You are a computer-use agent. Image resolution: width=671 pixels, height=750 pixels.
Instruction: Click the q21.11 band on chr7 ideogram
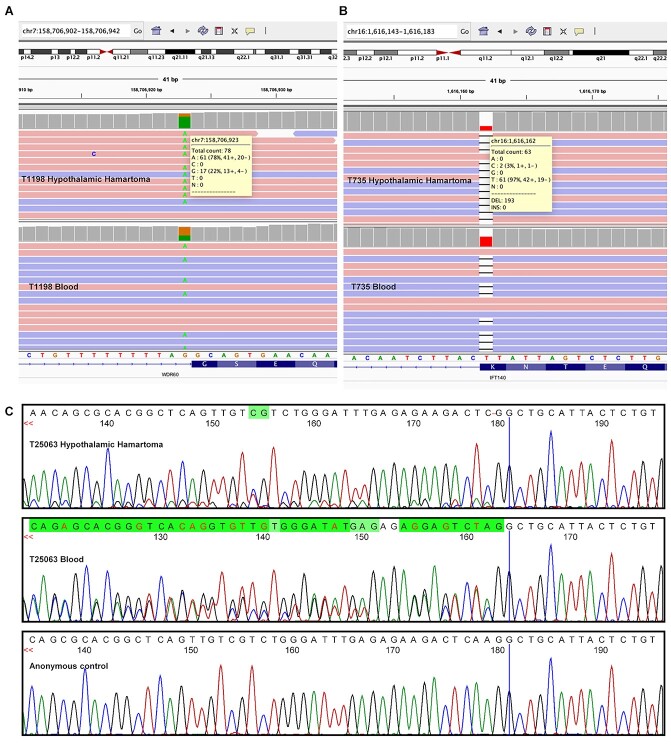(180, 52)
